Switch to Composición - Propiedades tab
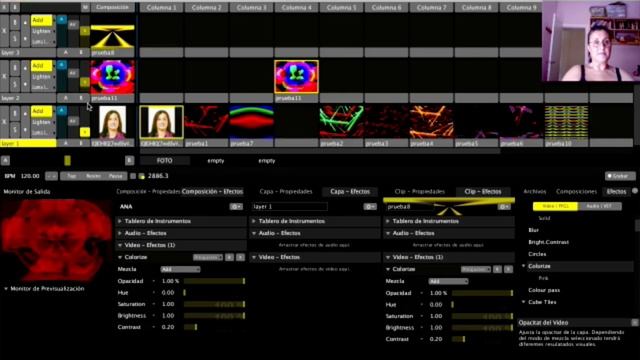 point(148,191)
